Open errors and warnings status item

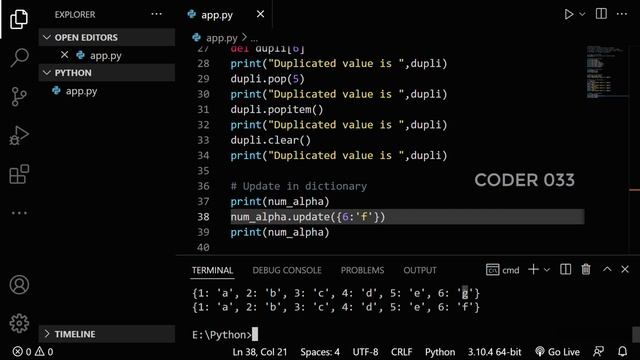point(33,351)
